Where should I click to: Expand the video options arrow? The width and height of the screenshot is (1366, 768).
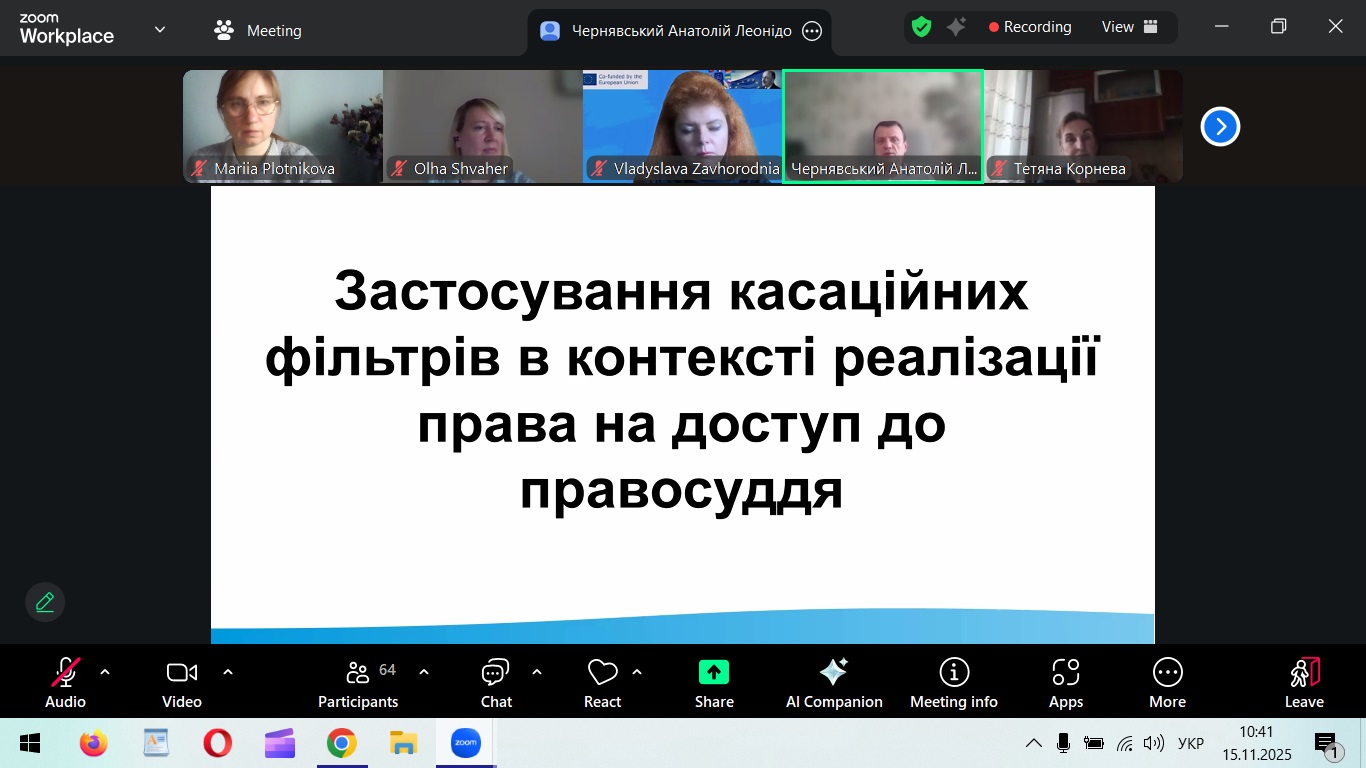point(228,672)
